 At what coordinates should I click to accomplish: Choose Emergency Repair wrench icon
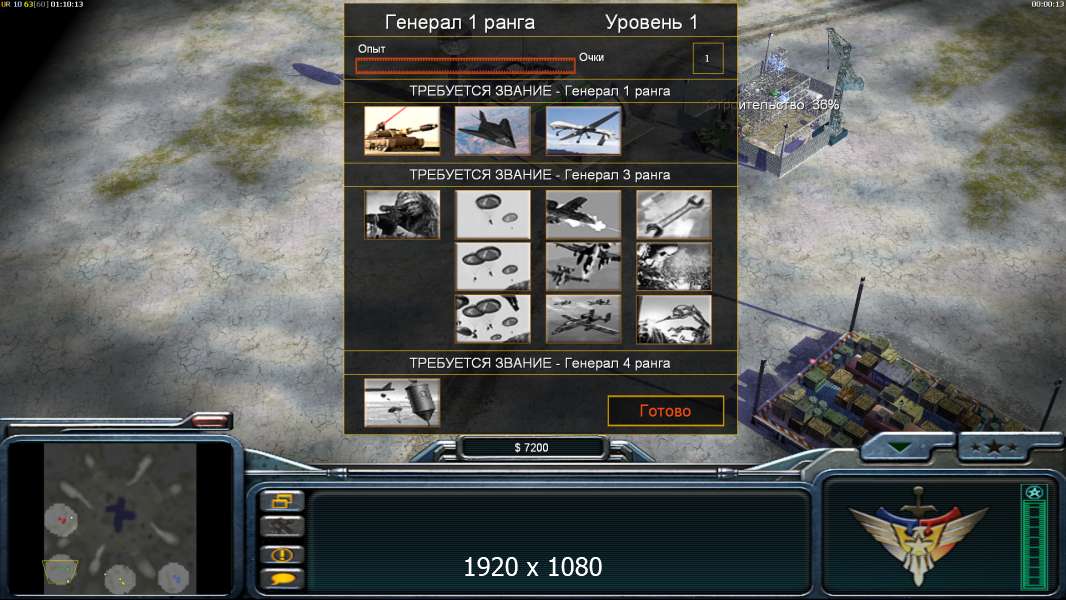pos(674,215)
